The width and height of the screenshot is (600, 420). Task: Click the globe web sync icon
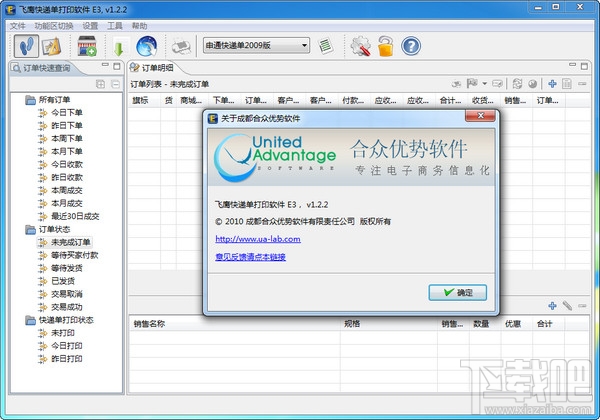[x=147, y=46]
